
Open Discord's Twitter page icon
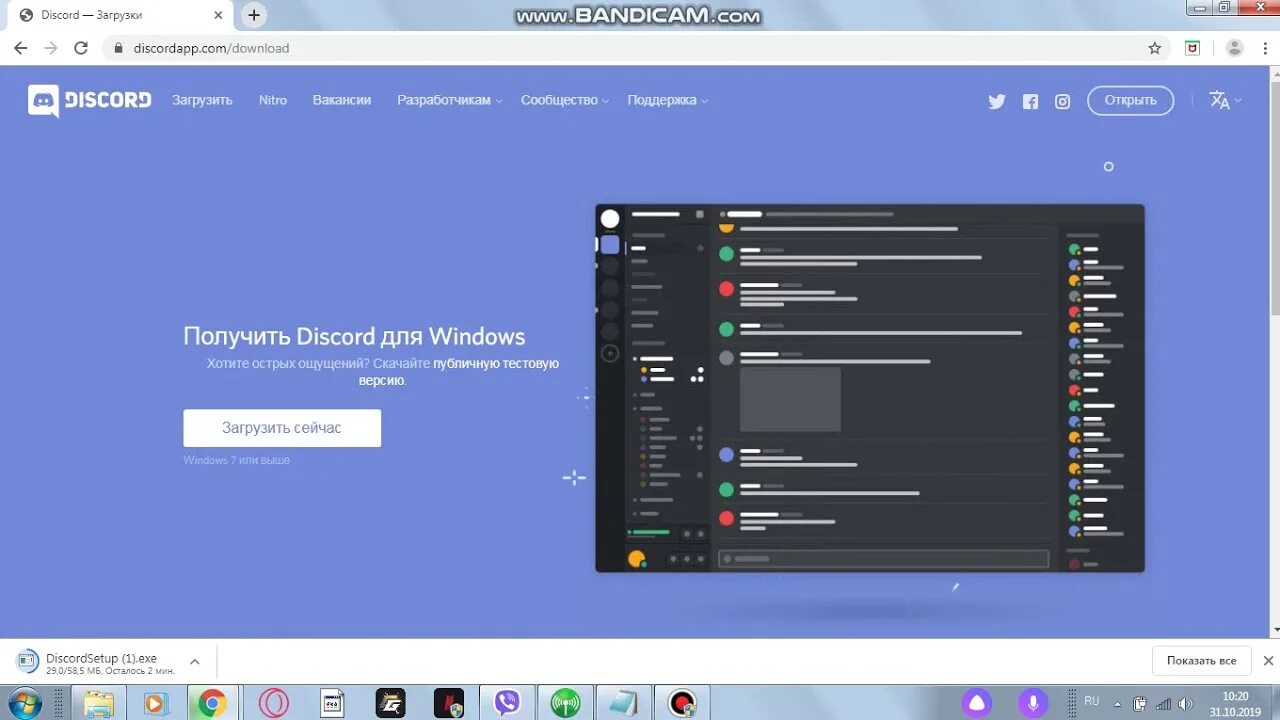pyautogui.click(x=997, y=101)
